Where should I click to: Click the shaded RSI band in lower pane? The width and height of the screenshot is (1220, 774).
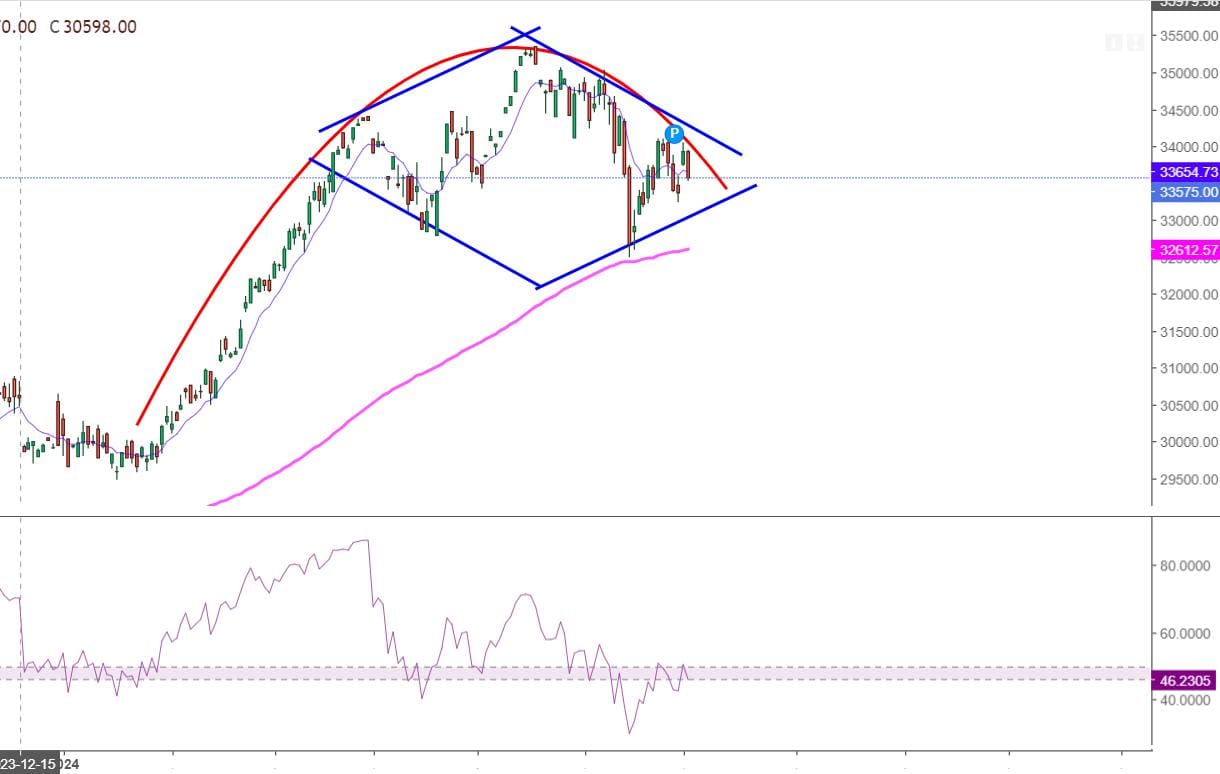[x=300, y=674]
